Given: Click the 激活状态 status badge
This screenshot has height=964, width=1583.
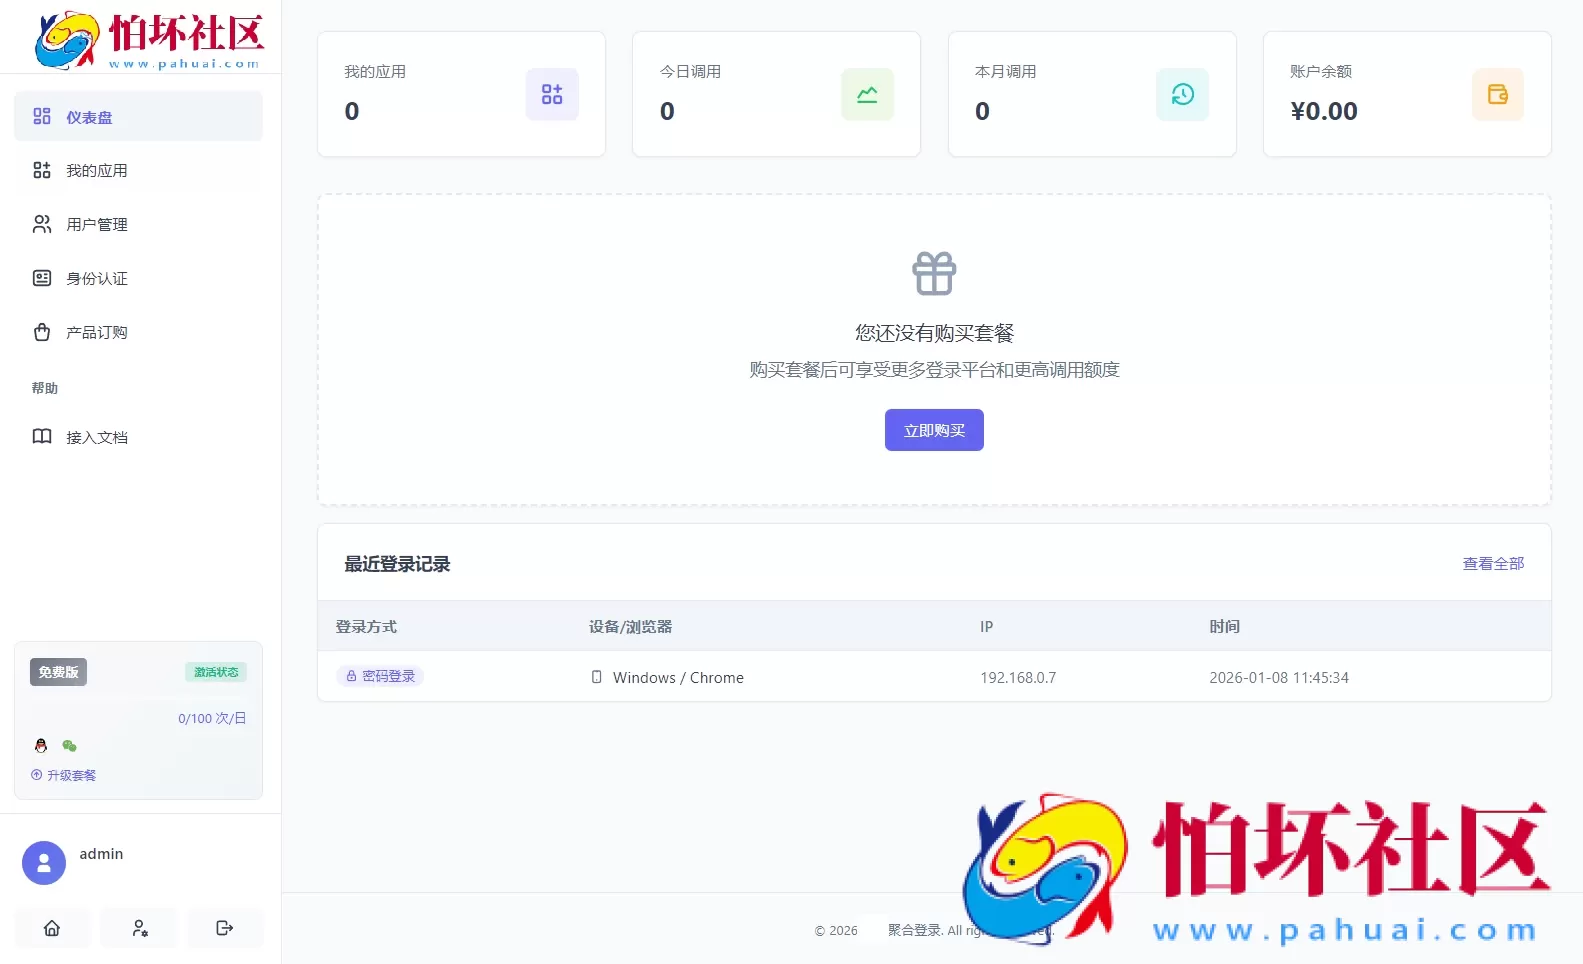Looking at the screenshot, I should pyautogui.click(x=216, y=672).
